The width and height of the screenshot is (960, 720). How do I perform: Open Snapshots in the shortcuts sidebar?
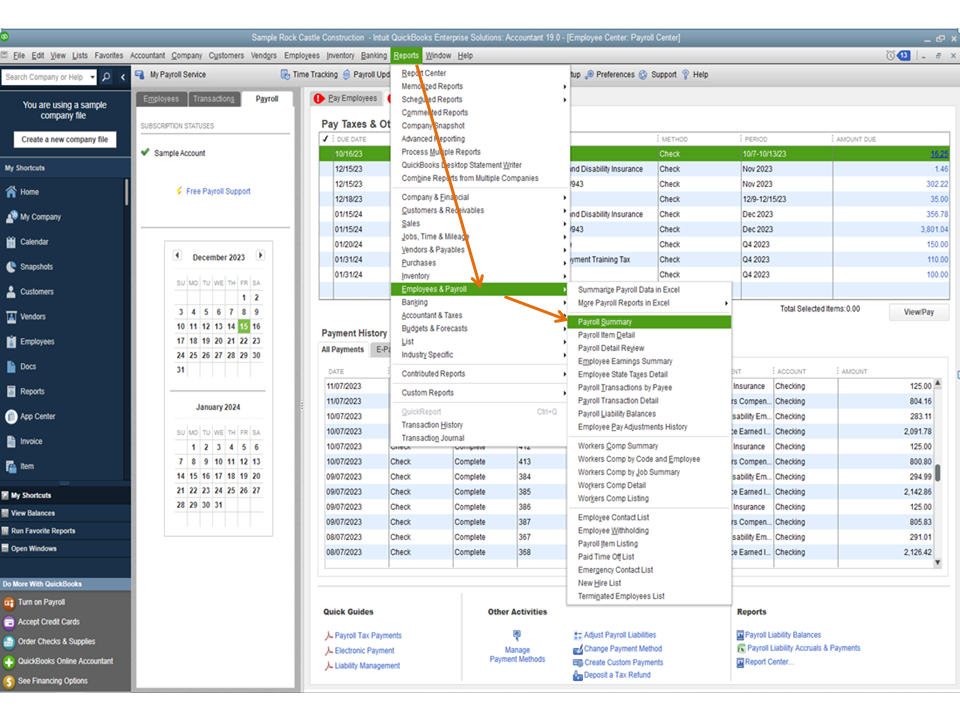pyautogui.click(x=36, y=267)
